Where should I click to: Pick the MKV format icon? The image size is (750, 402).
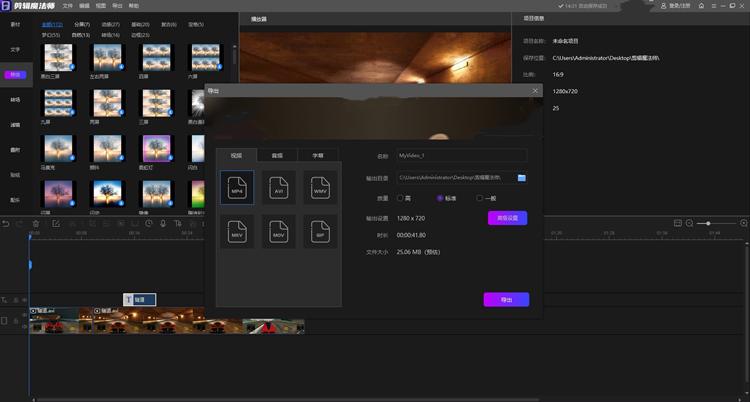click(x=237, y=231)
